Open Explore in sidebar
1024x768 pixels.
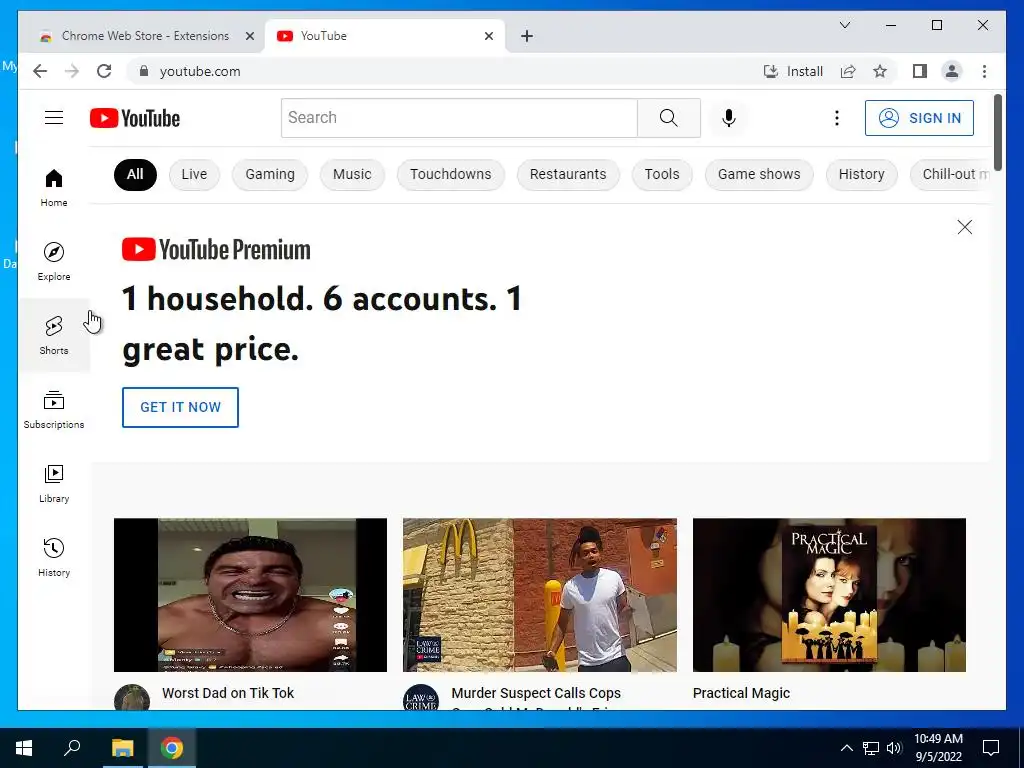[54, 261]
